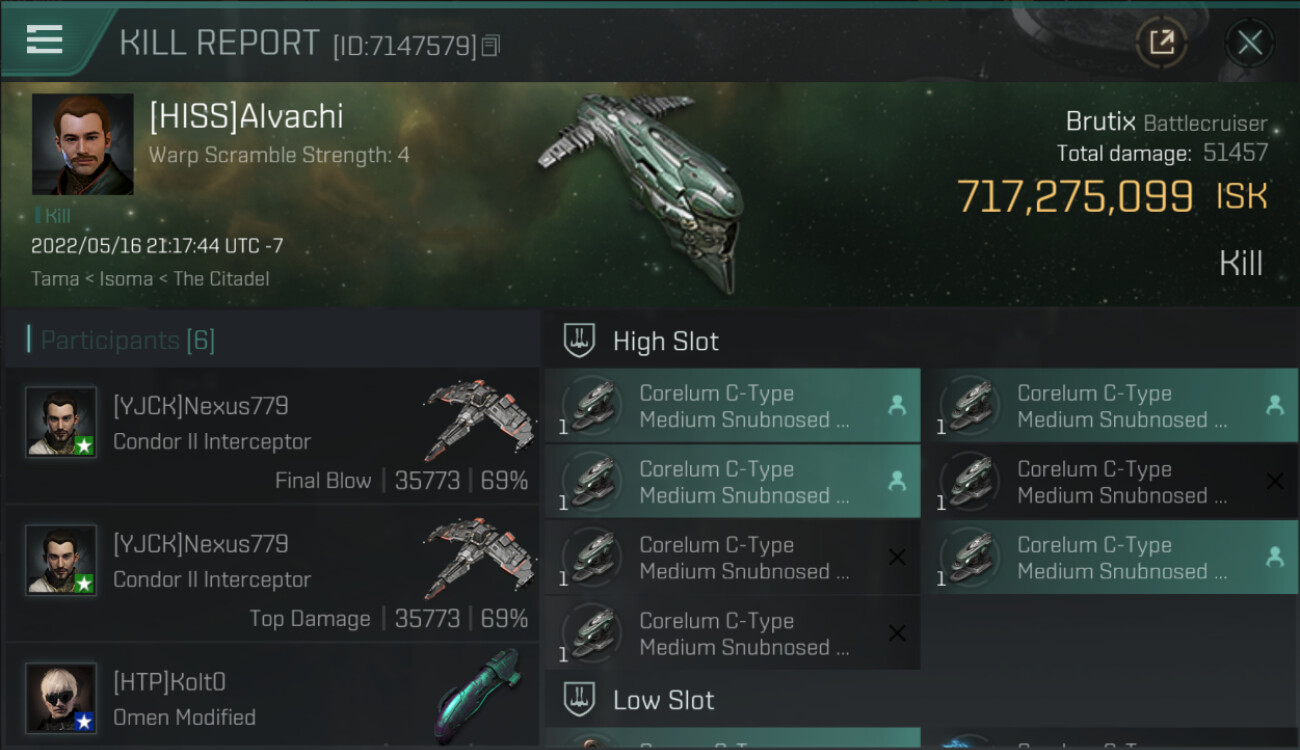Click the Low Slot shield icon
This screenshot has width=1300, height=750.
click(x=580, y=700)
